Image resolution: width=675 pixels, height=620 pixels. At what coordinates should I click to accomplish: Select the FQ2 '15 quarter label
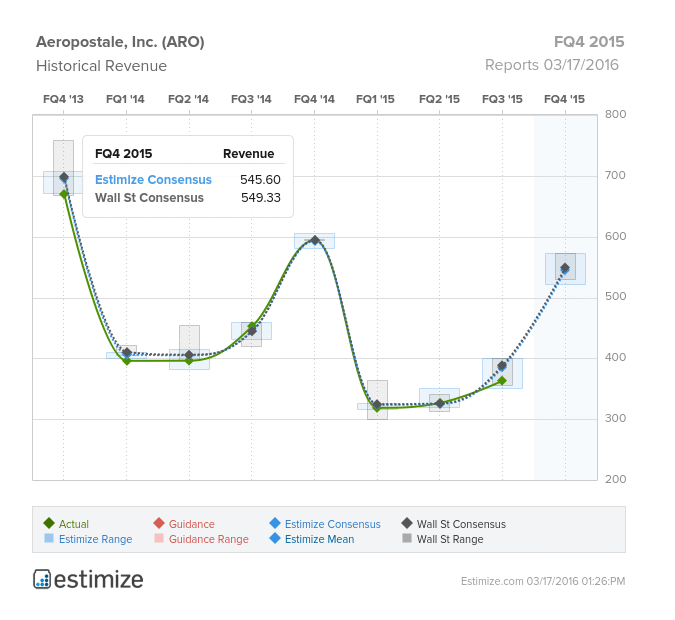(439, 99)
